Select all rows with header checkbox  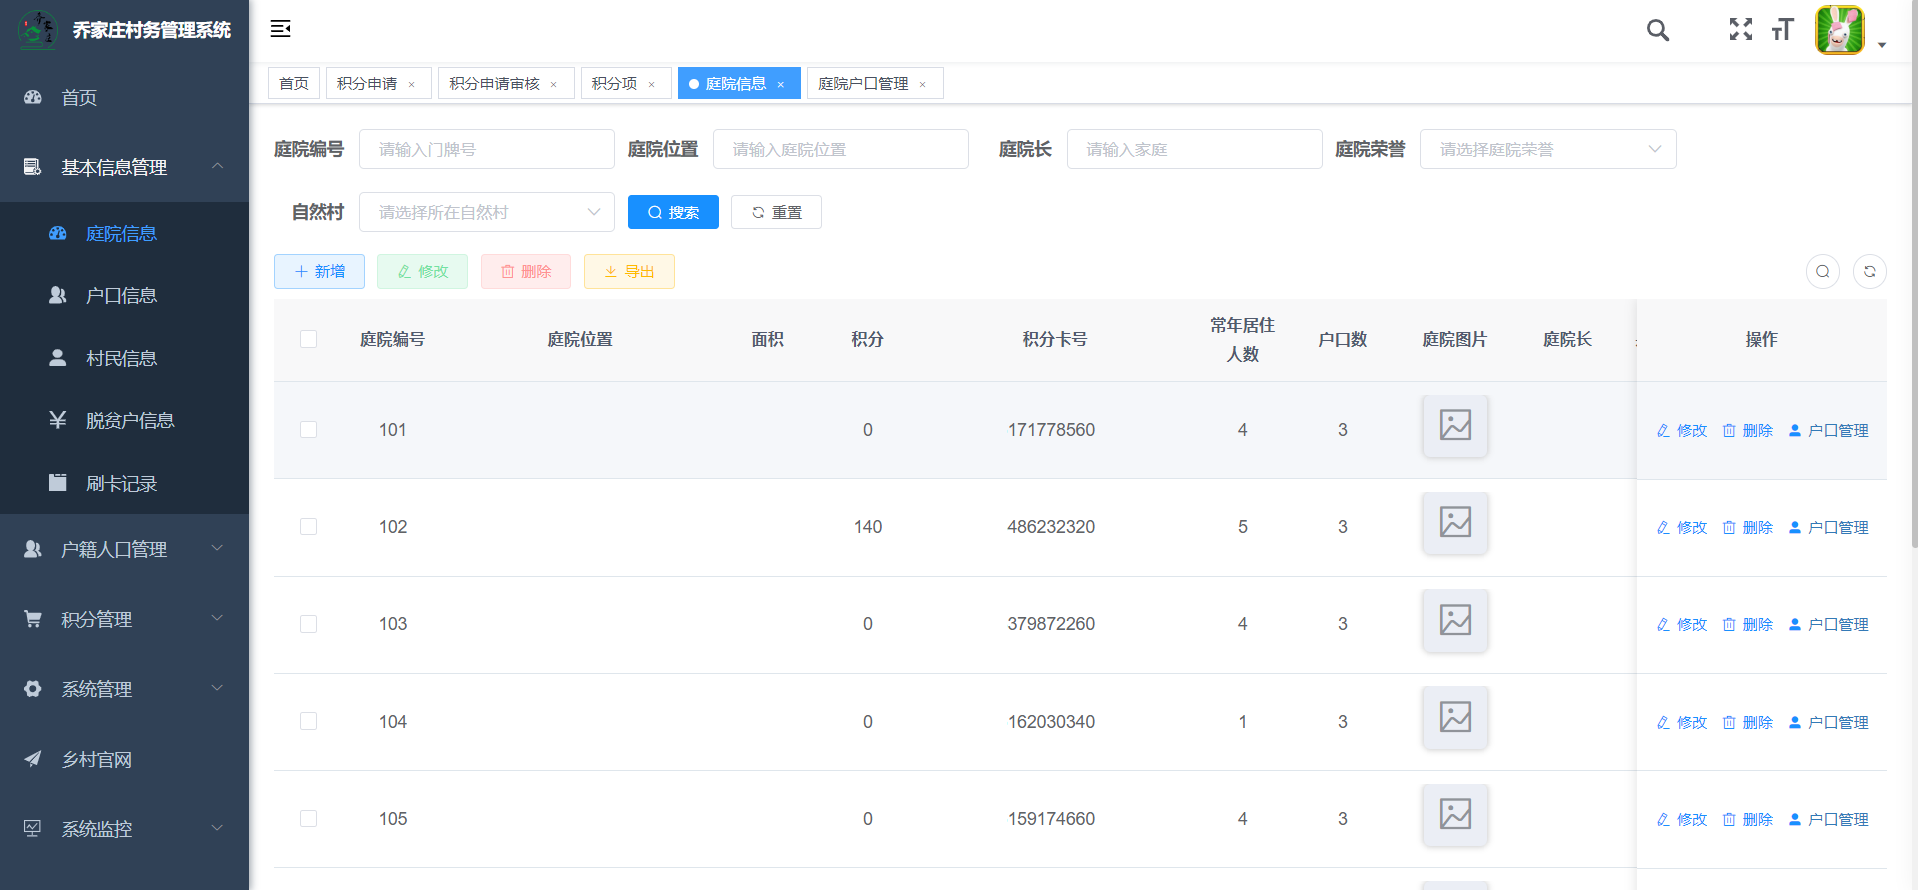click(x=308, y=339)
